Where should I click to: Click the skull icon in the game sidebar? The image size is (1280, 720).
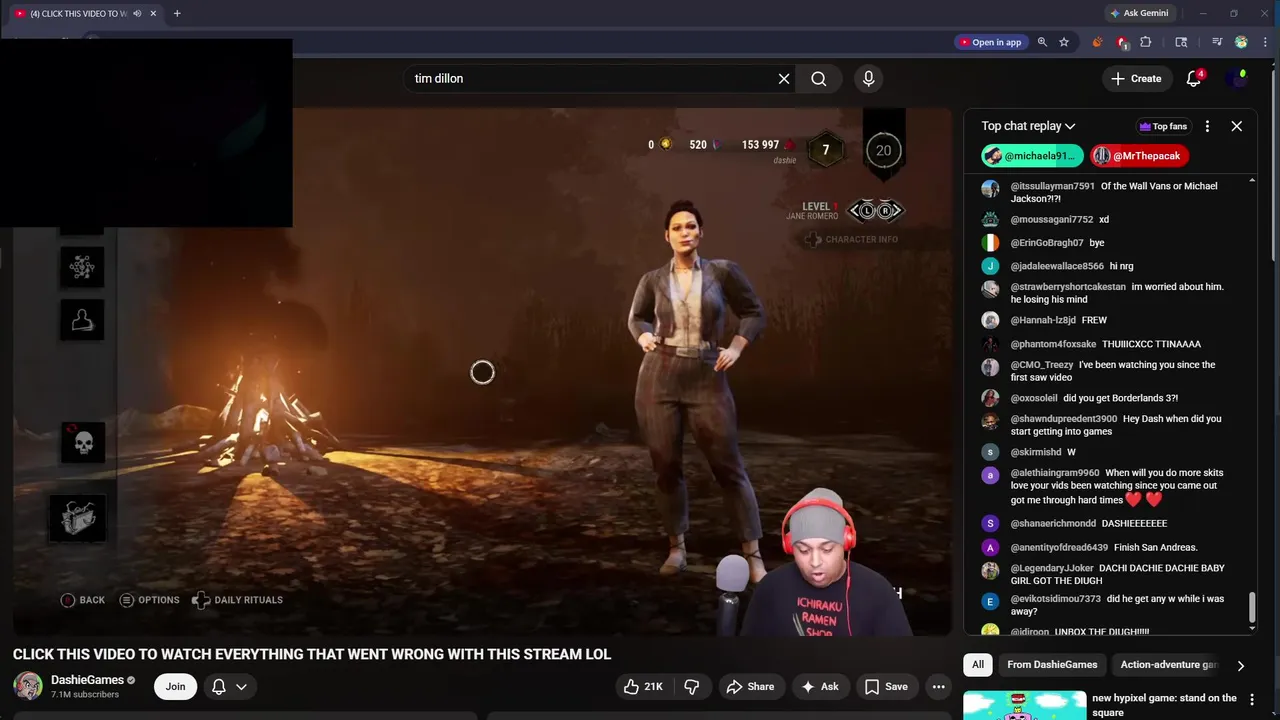click(x=83, y=442)
